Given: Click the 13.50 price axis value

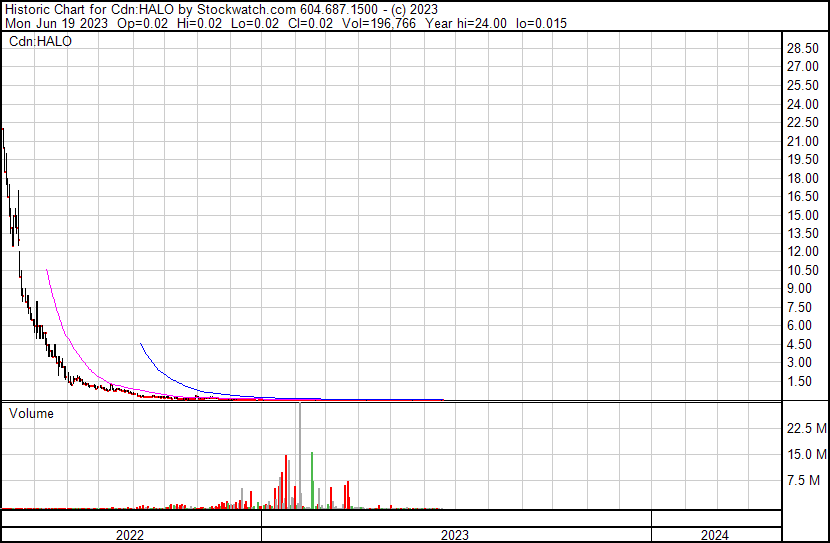Looking at the screenshot, I should tap(803, 233).
